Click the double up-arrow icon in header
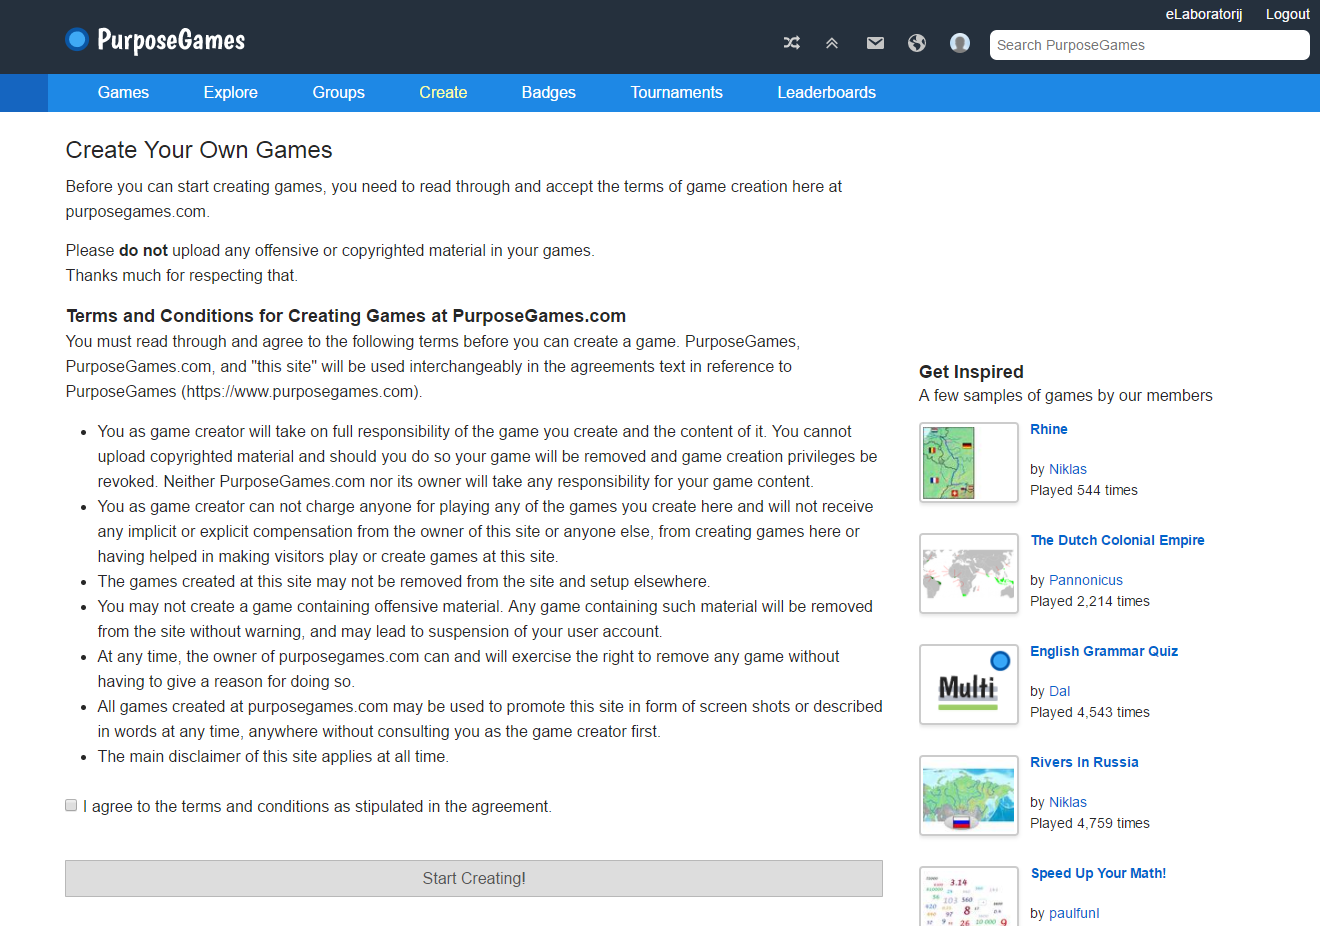 point(832,43)
